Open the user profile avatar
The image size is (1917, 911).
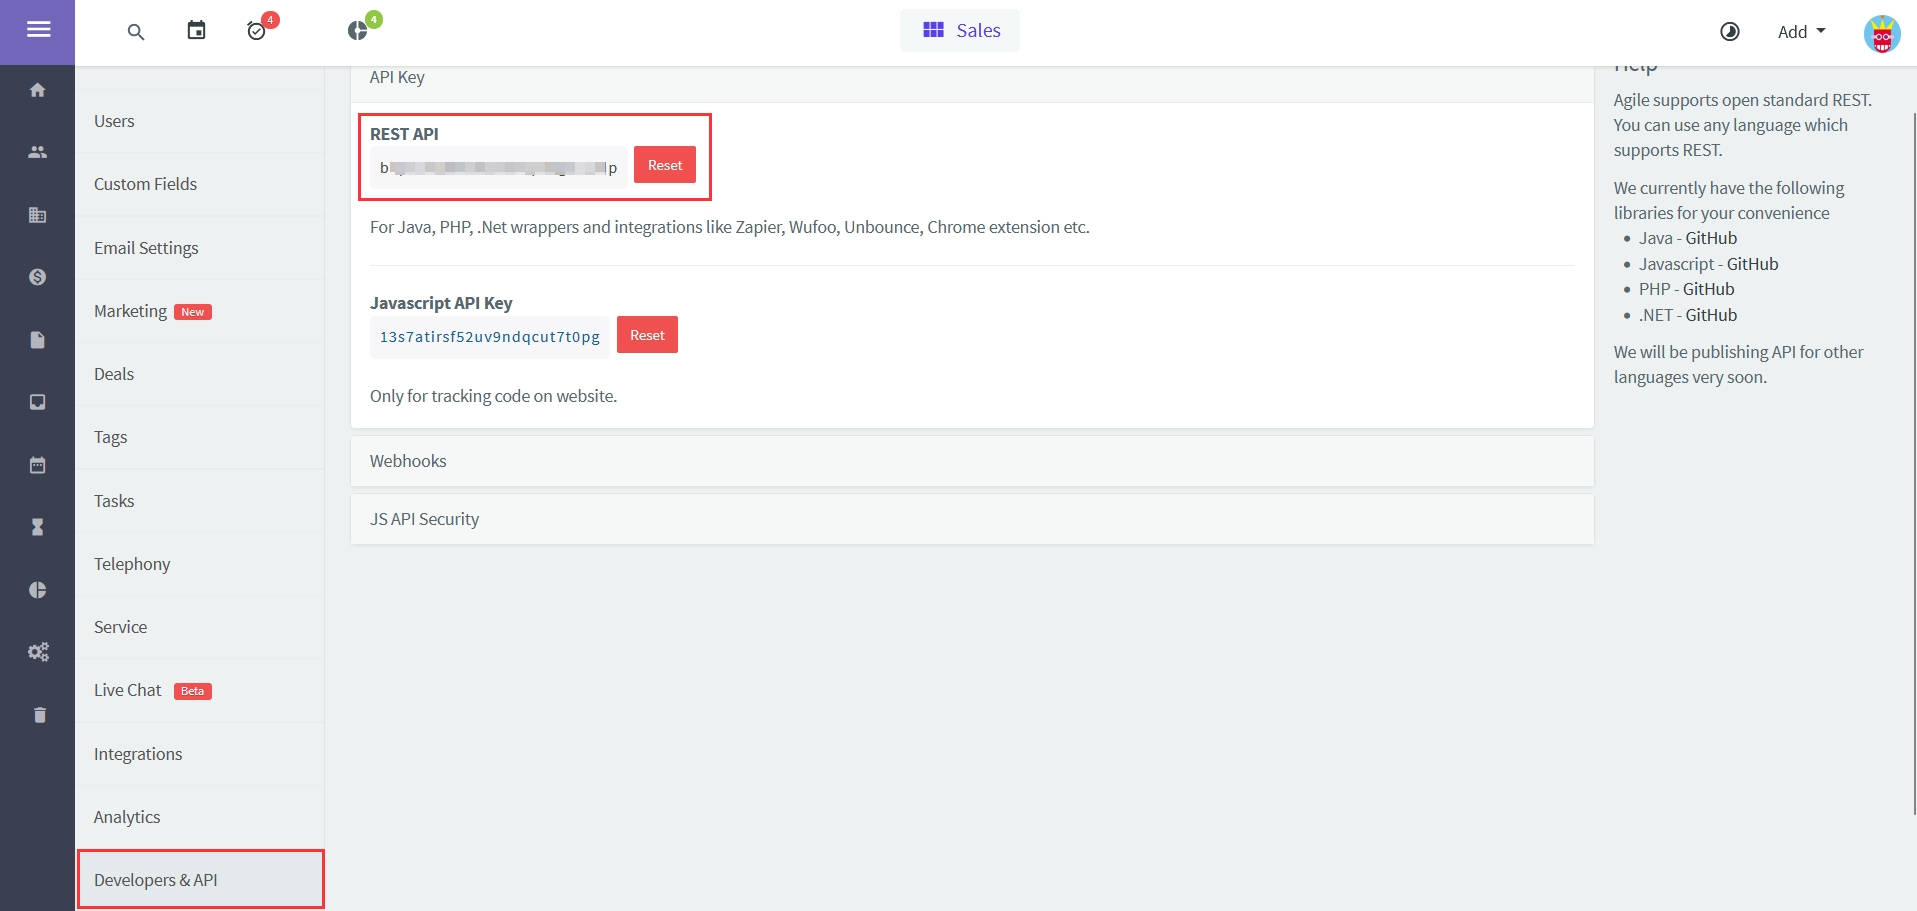(x=1881, y=34)
